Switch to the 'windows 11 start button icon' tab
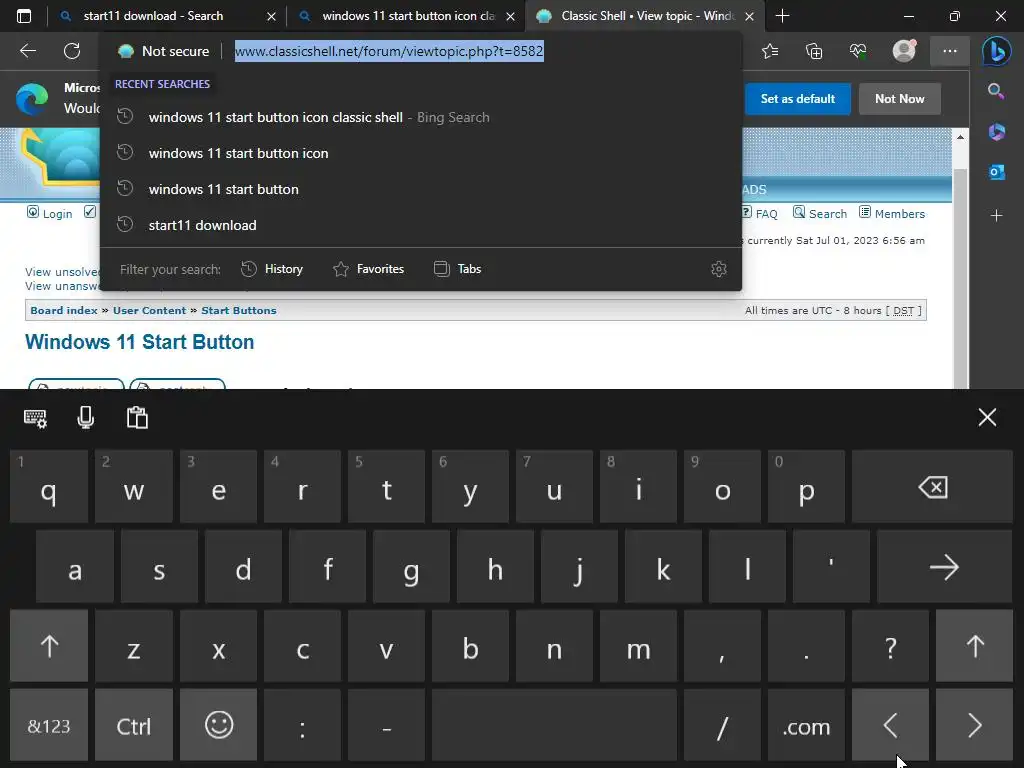Viewport: 1024px width, 768px height. tap(405, 16)
